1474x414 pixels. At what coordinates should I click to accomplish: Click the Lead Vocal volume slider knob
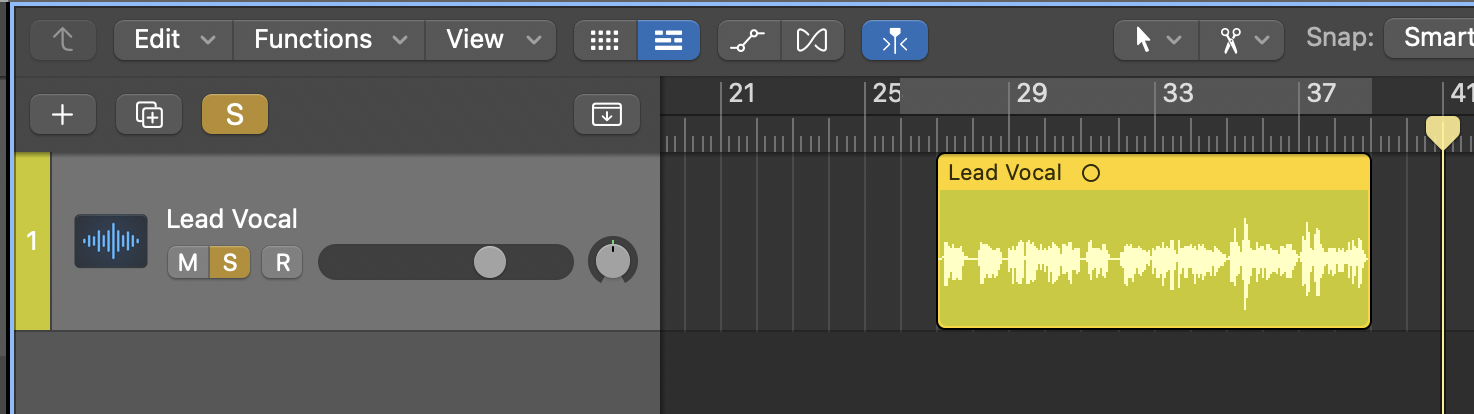(x=489, y=263)
